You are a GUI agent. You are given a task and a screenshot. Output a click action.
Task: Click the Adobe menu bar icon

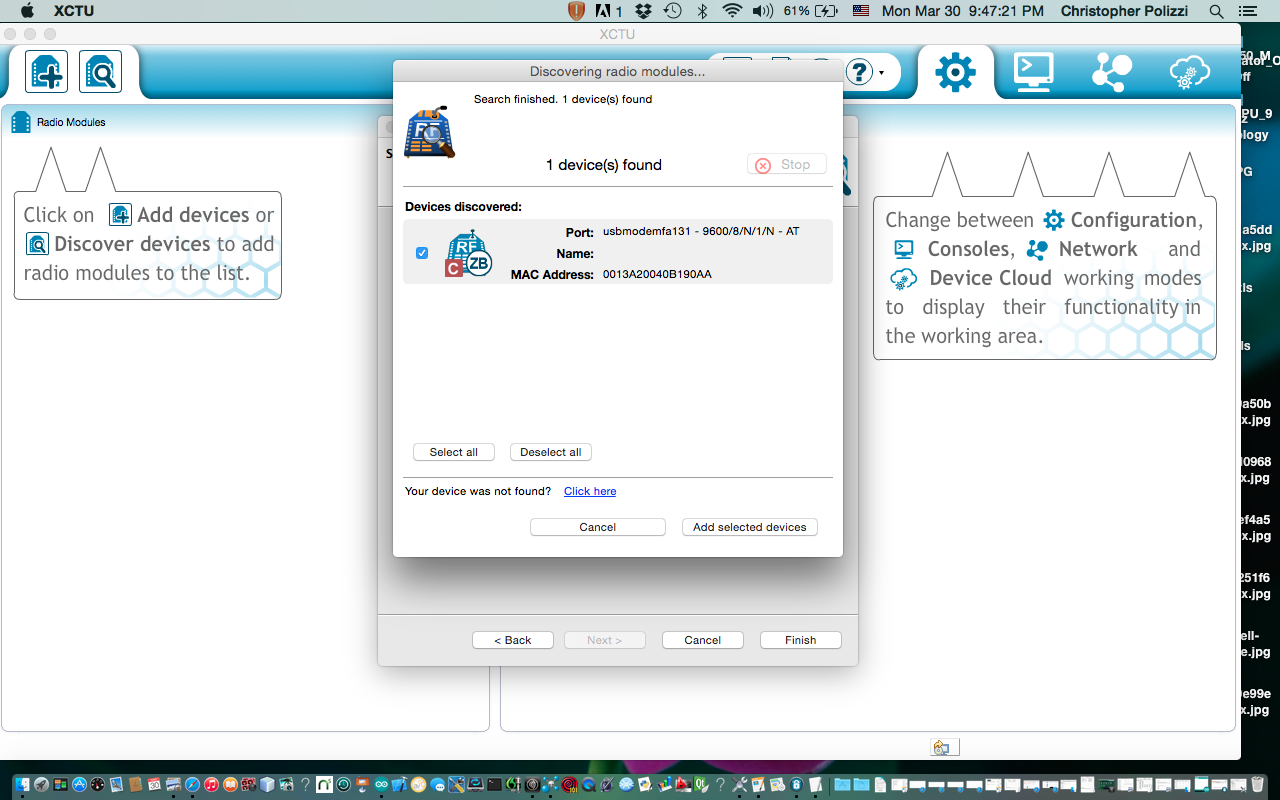click(608, 11)
